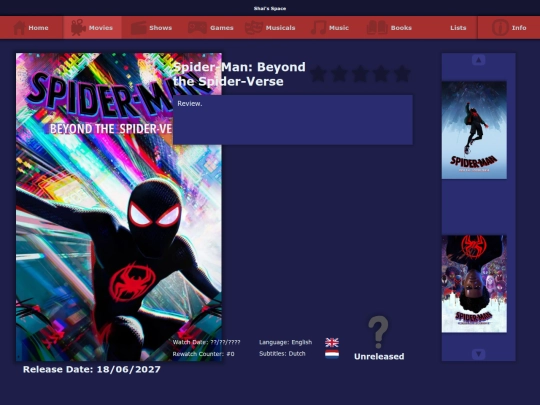Viewport: 540px width, 405px height.
Task: Click the Movies camera icon
Action: click(x=78, y=28)
